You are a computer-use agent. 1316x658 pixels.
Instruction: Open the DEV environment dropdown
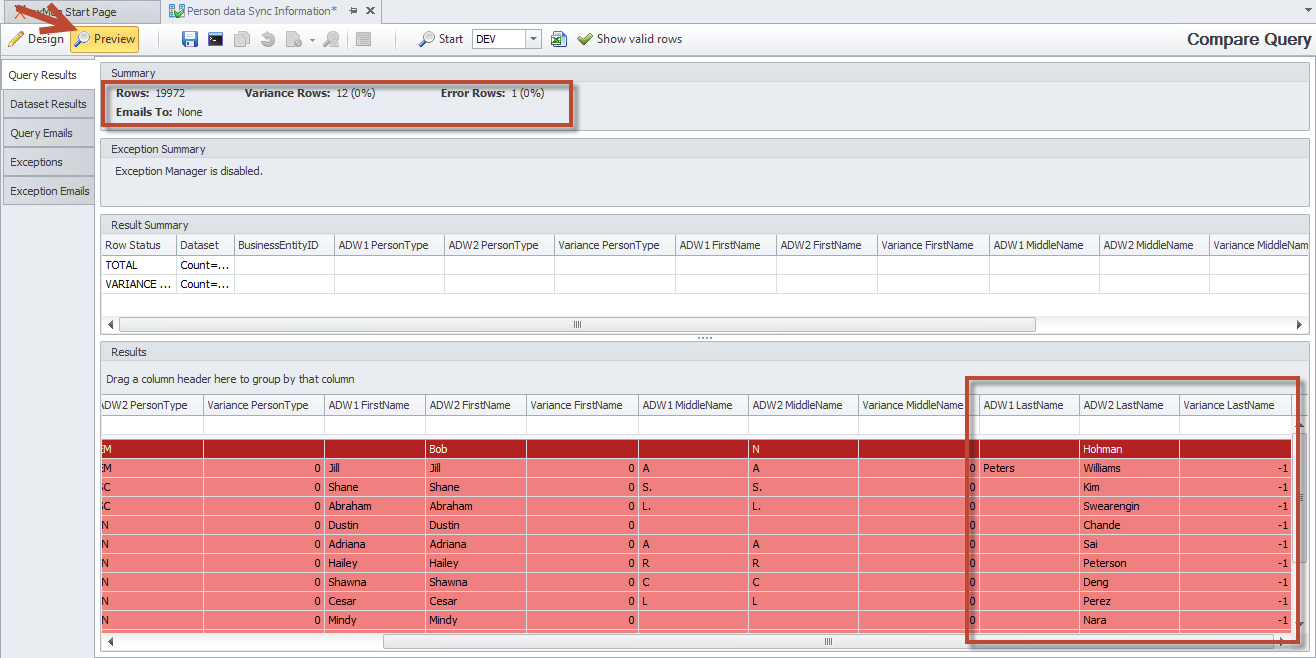click(x=533, y=39)
